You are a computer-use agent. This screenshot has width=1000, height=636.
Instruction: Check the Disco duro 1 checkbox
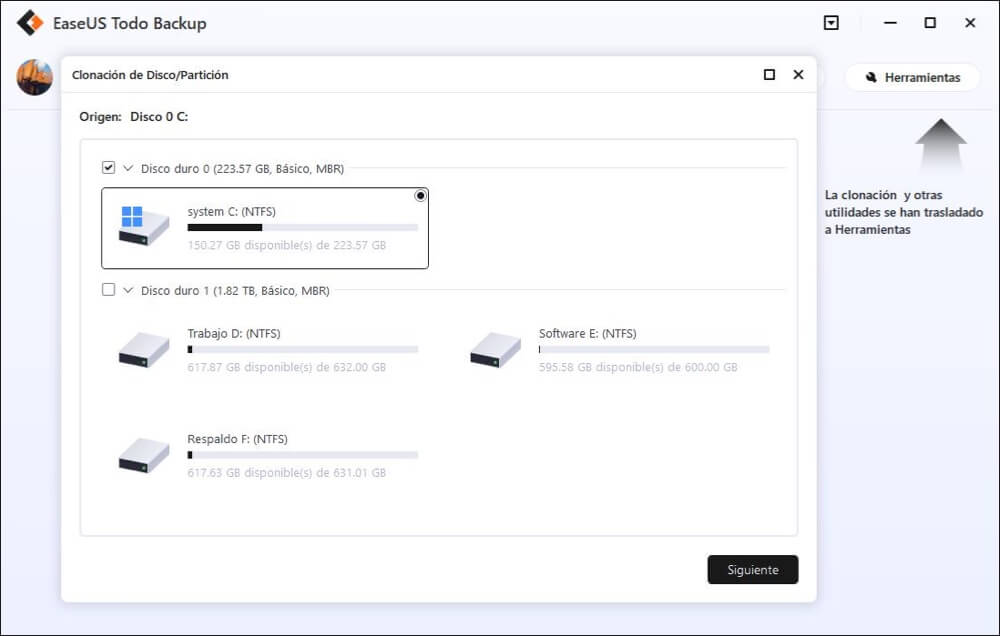tap(108, 290)
